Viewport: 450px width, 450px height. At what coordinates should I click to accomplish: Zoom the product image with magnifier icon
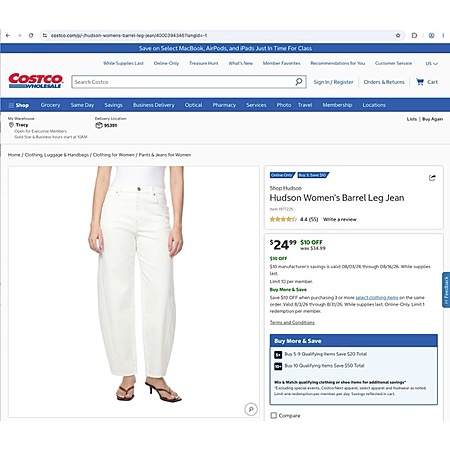[251, 409]
